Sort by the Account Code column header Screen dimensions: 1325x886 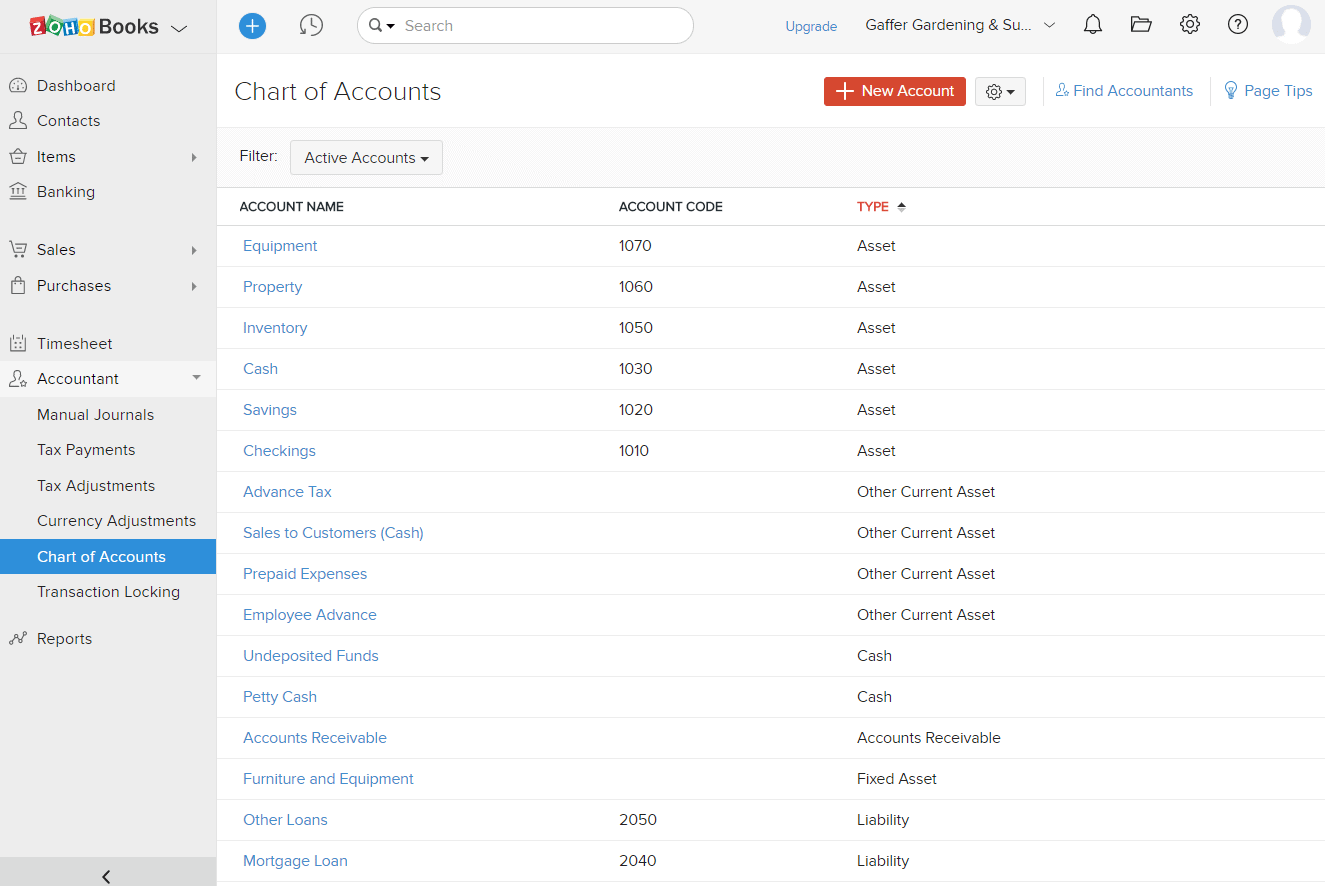(671, 207)
